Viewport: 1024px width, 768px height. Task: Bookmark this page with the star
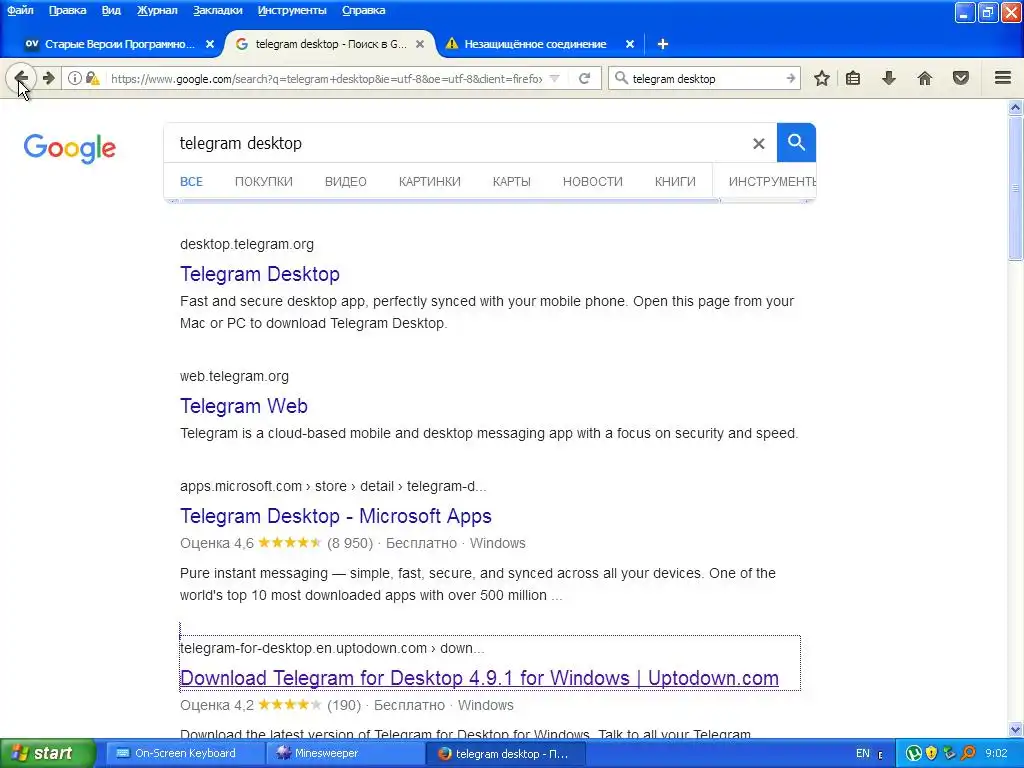tap(822, 78)
